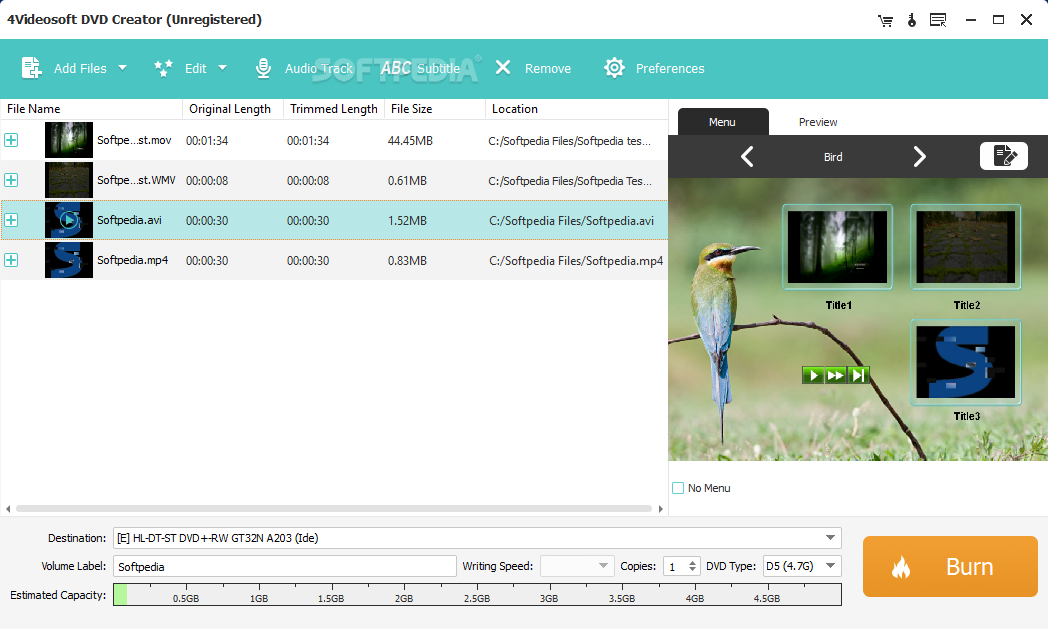Click the feedback message icon in title bar
1048x629 pixels.
(x=938, y=20)
